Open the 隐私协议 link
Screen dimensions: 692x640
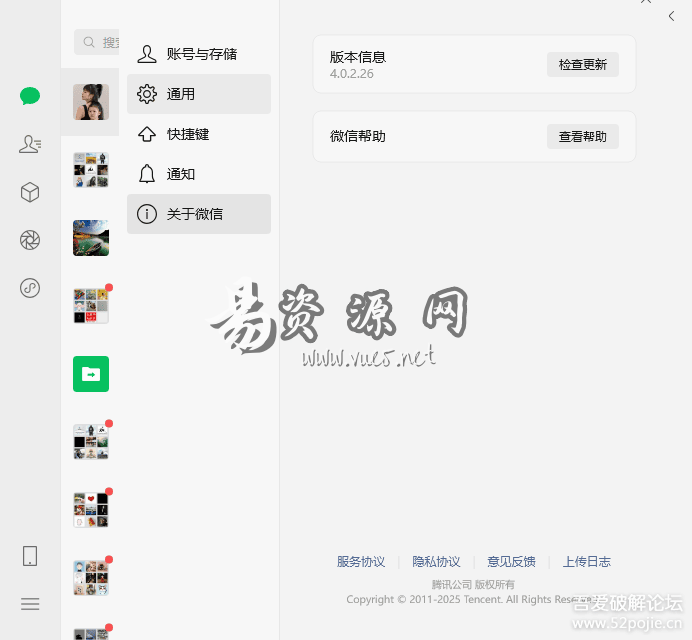pos(436,561)
